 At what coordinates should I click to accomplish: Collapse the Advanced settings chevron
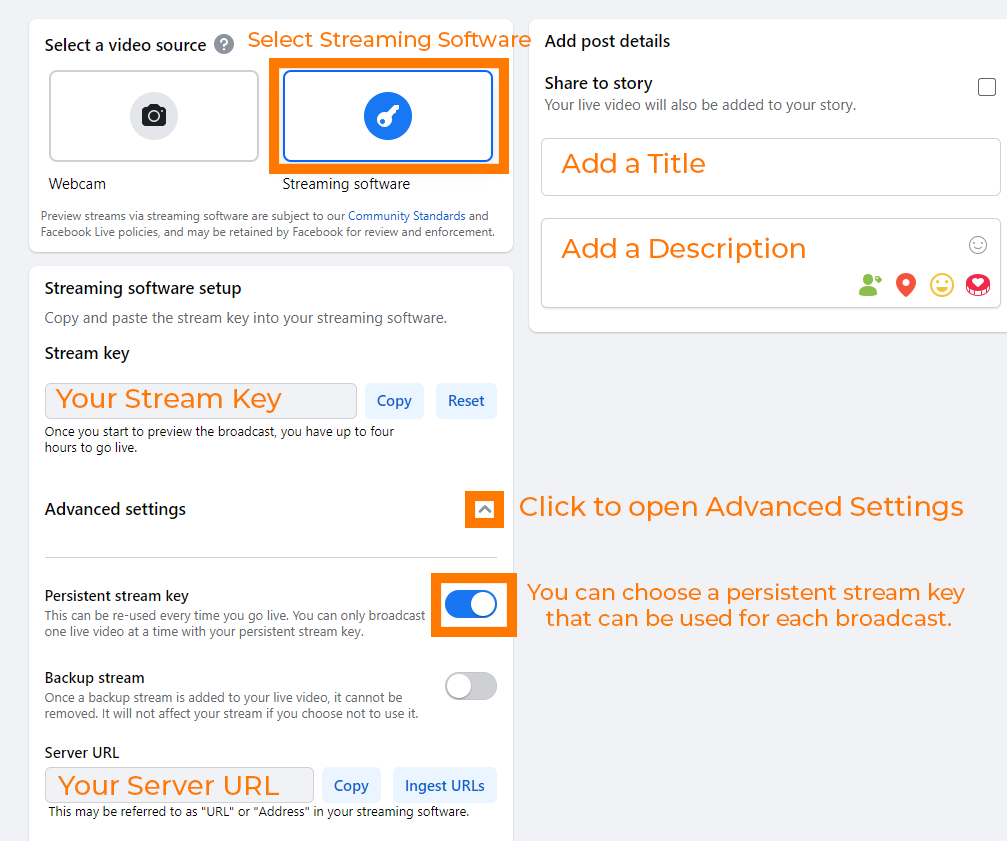(485, 509)
